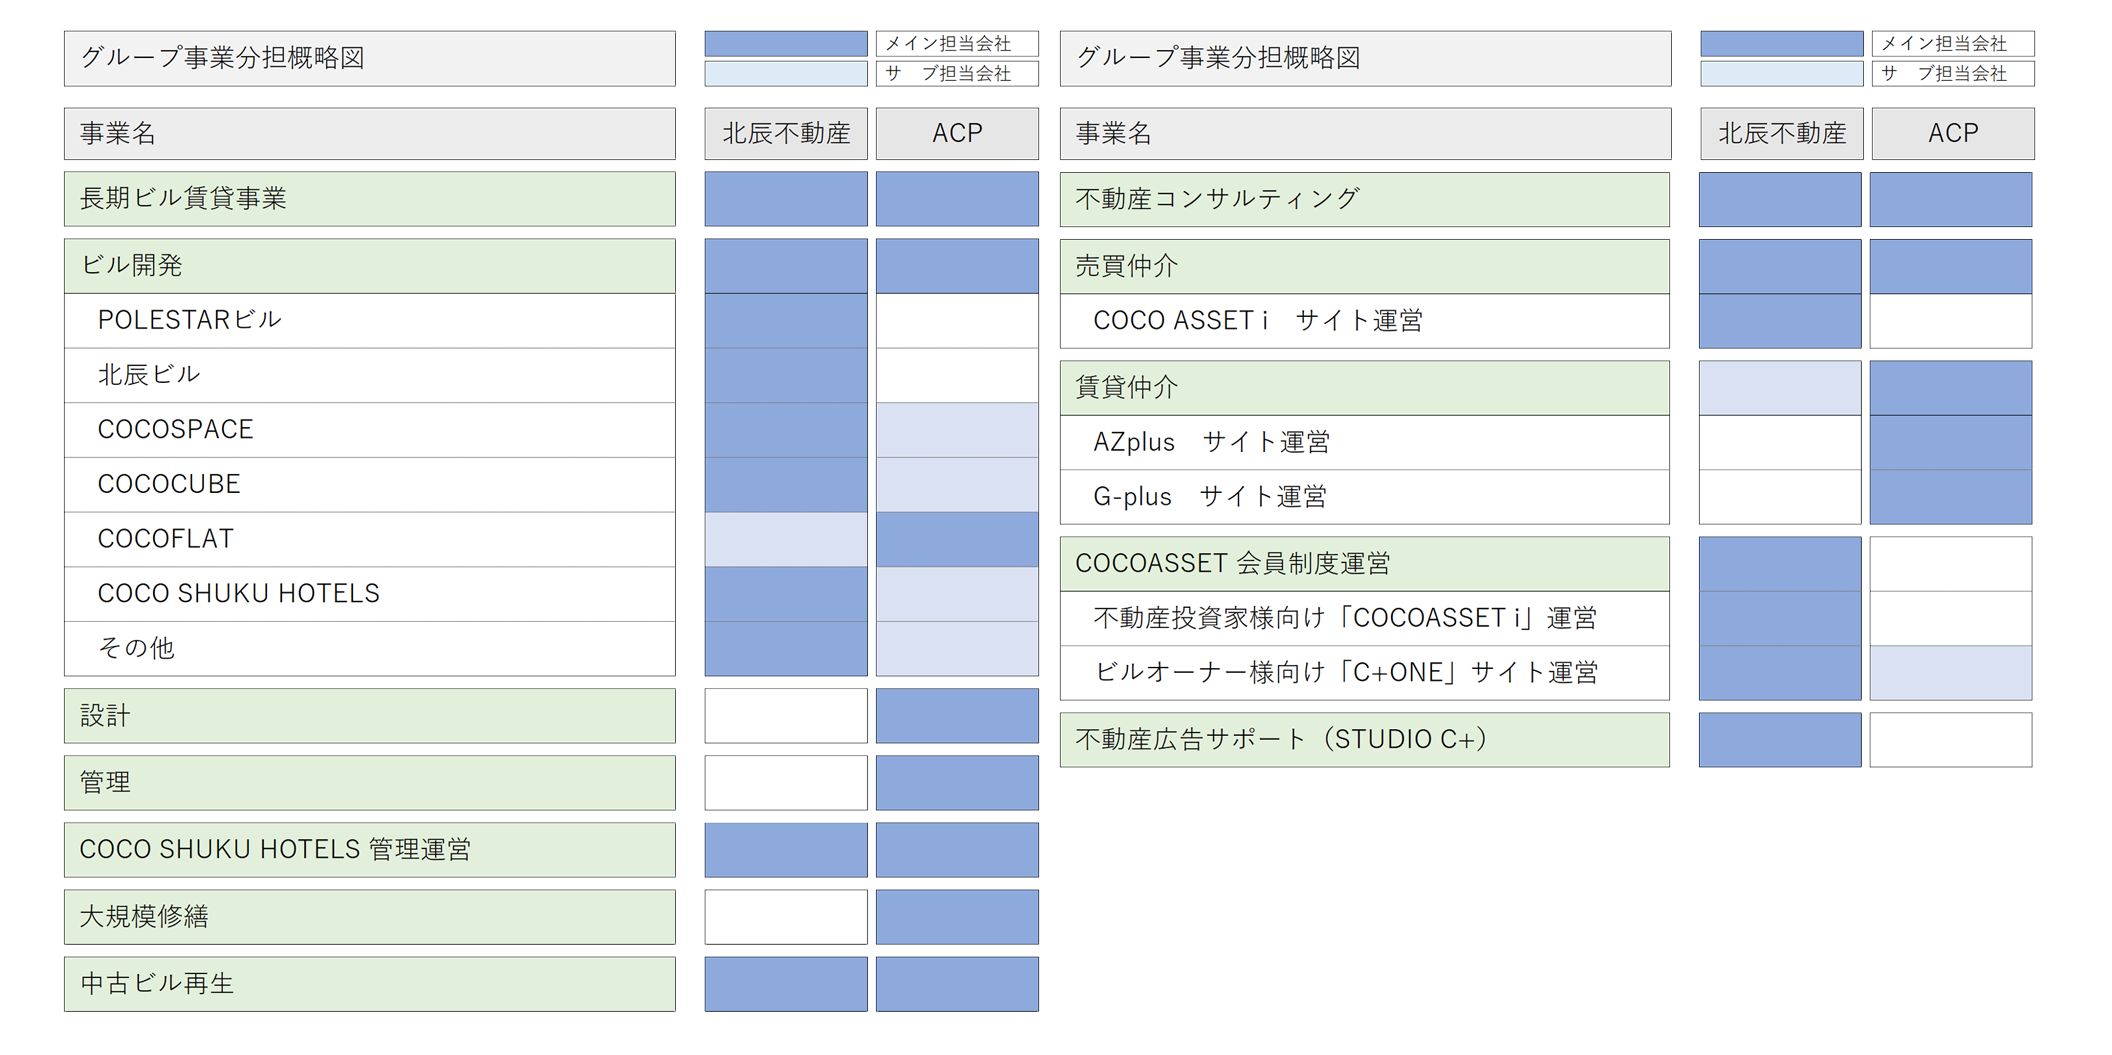This screenshot has height=1055, width=2112.
Task: Click the POLESTARビル row
Action: tap(370, 321)
